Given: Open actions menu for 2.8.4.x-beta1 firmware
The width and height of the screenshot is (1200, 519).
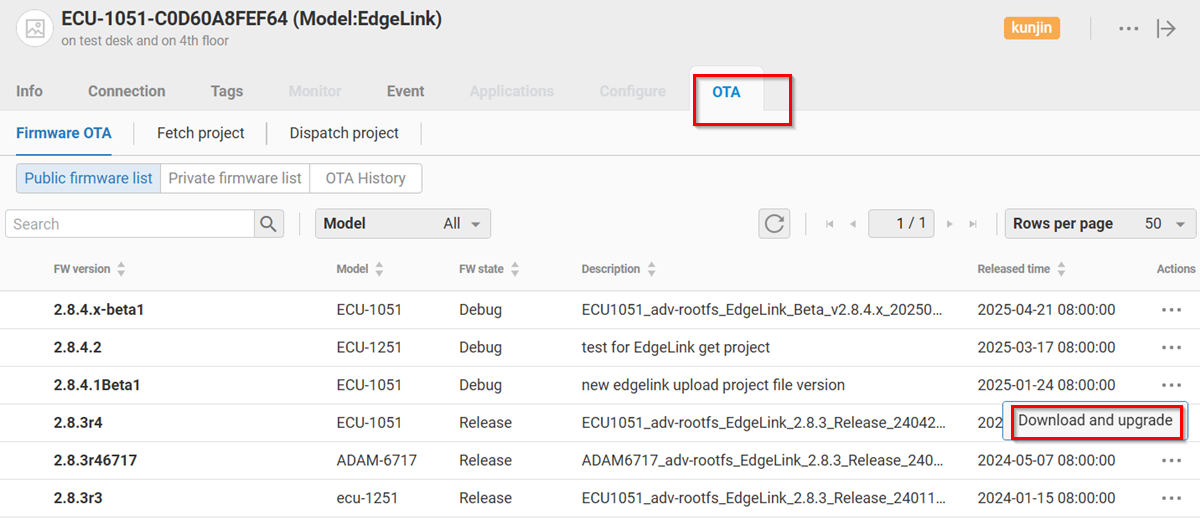Looking at the screenshot, I should click(x=1171, y=310).
